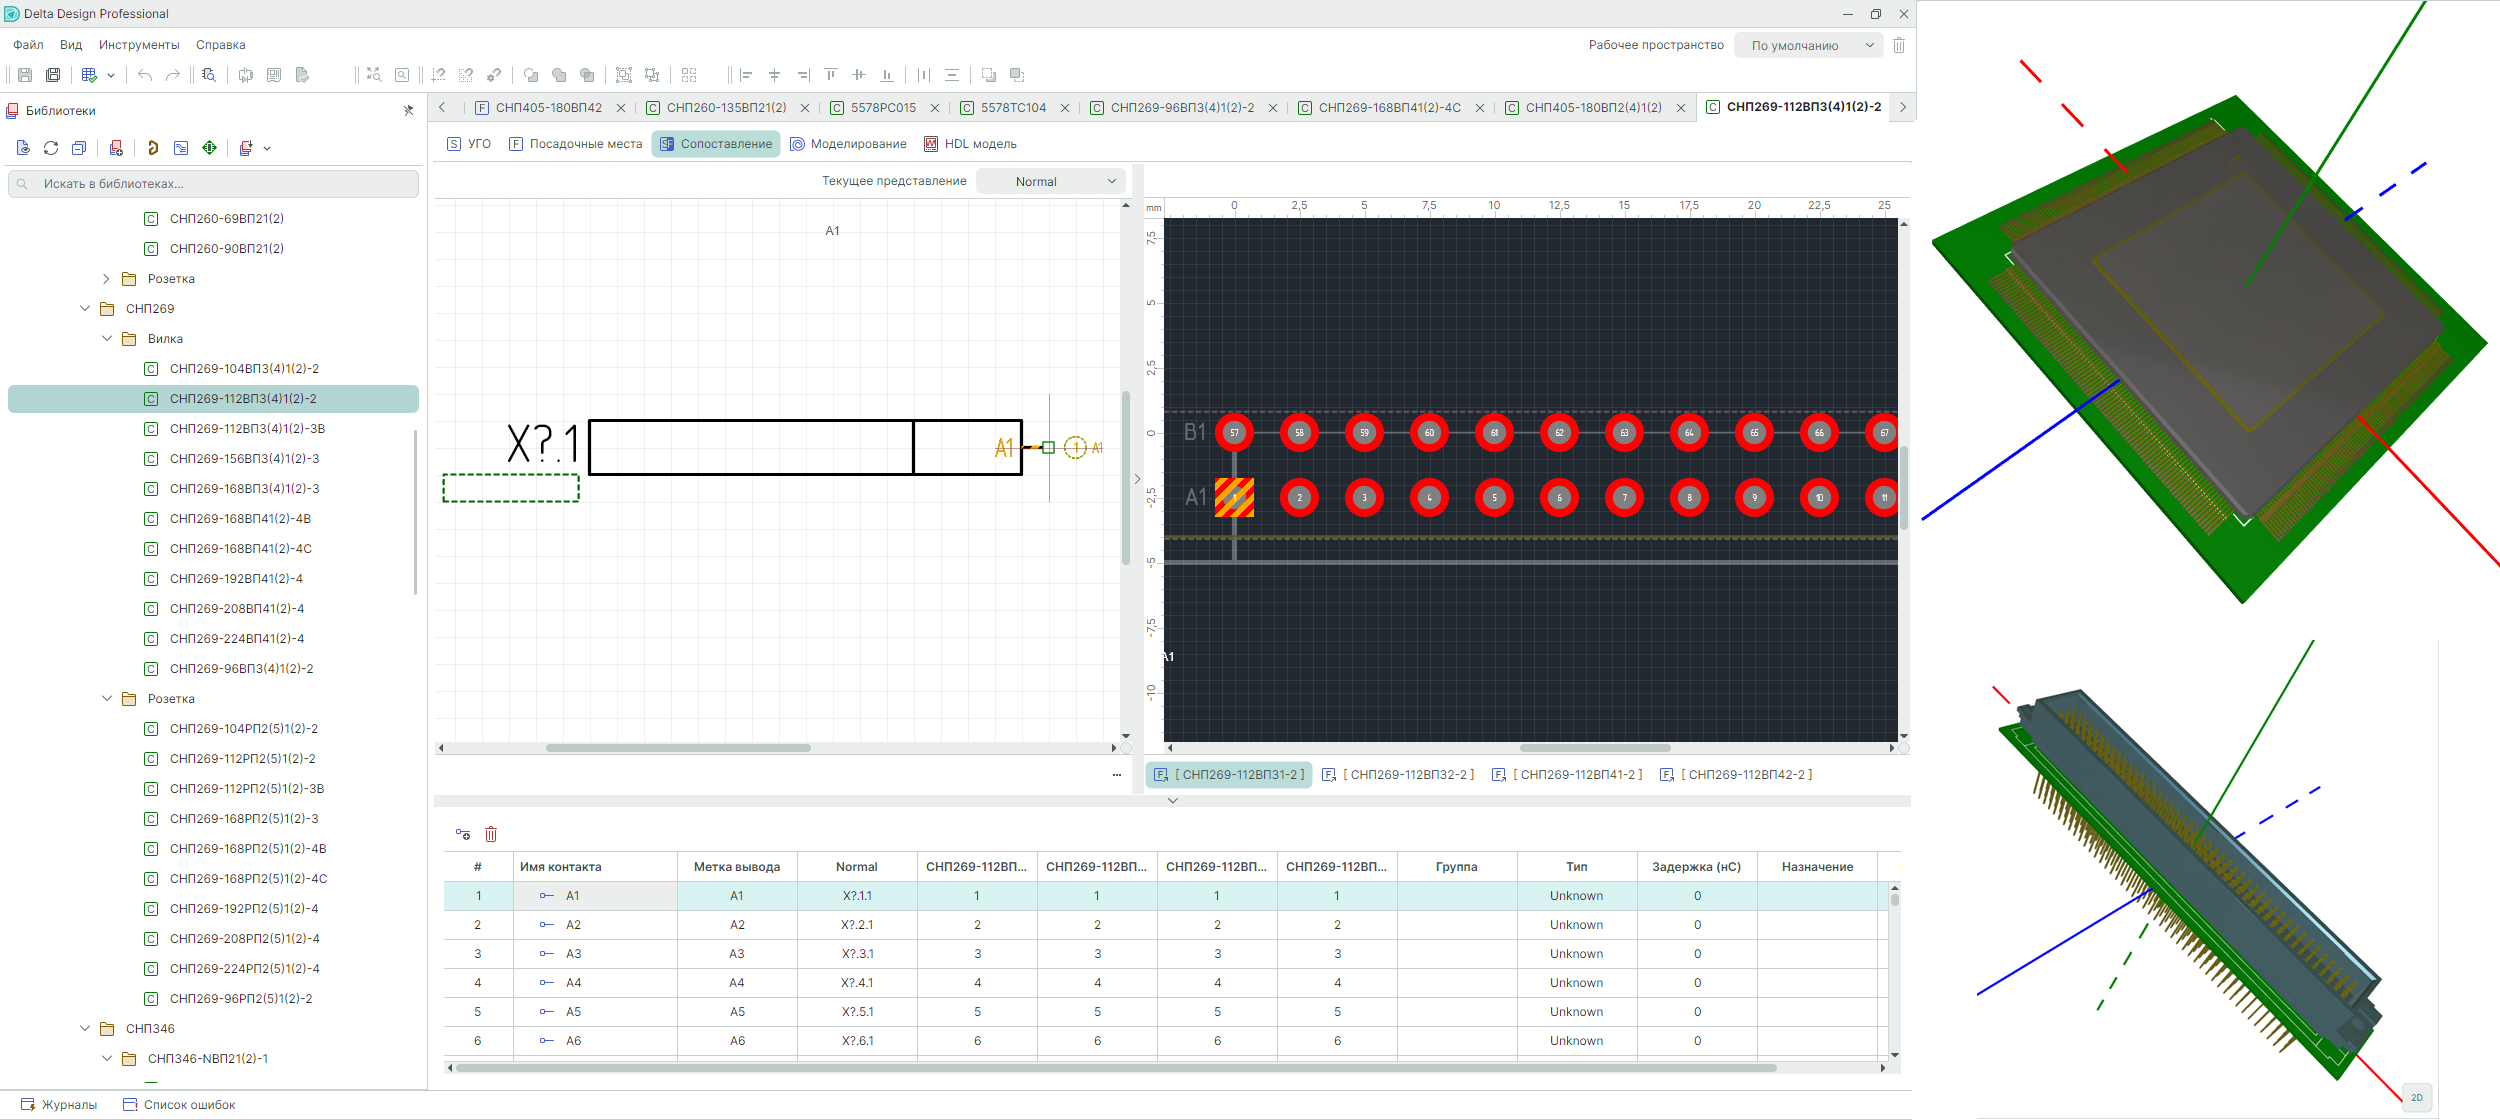Collapse the СНП269 folder
This screenshot has width=2500, height=1120.
(x=85, y=309)
